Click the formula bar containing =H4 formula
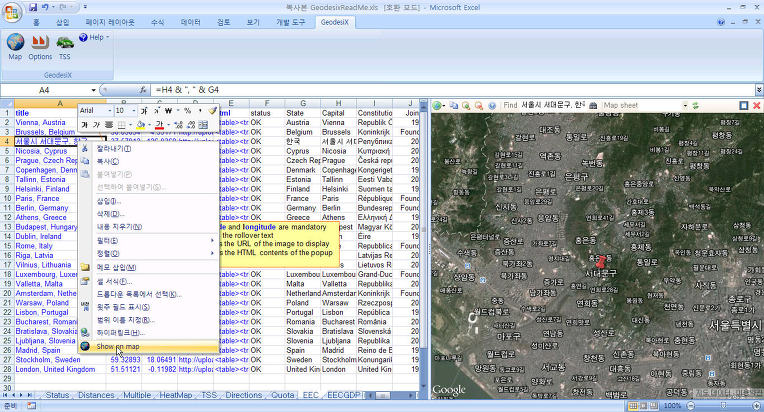This screenshot has width=764, height=412. [x=453, y=90]
